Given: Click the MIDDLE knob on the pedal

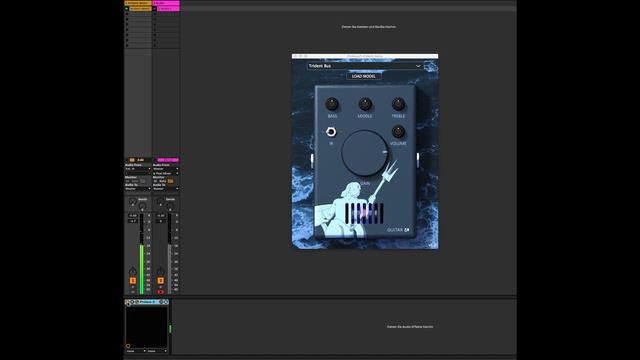Looking at the screenshot, I should 365,104.
